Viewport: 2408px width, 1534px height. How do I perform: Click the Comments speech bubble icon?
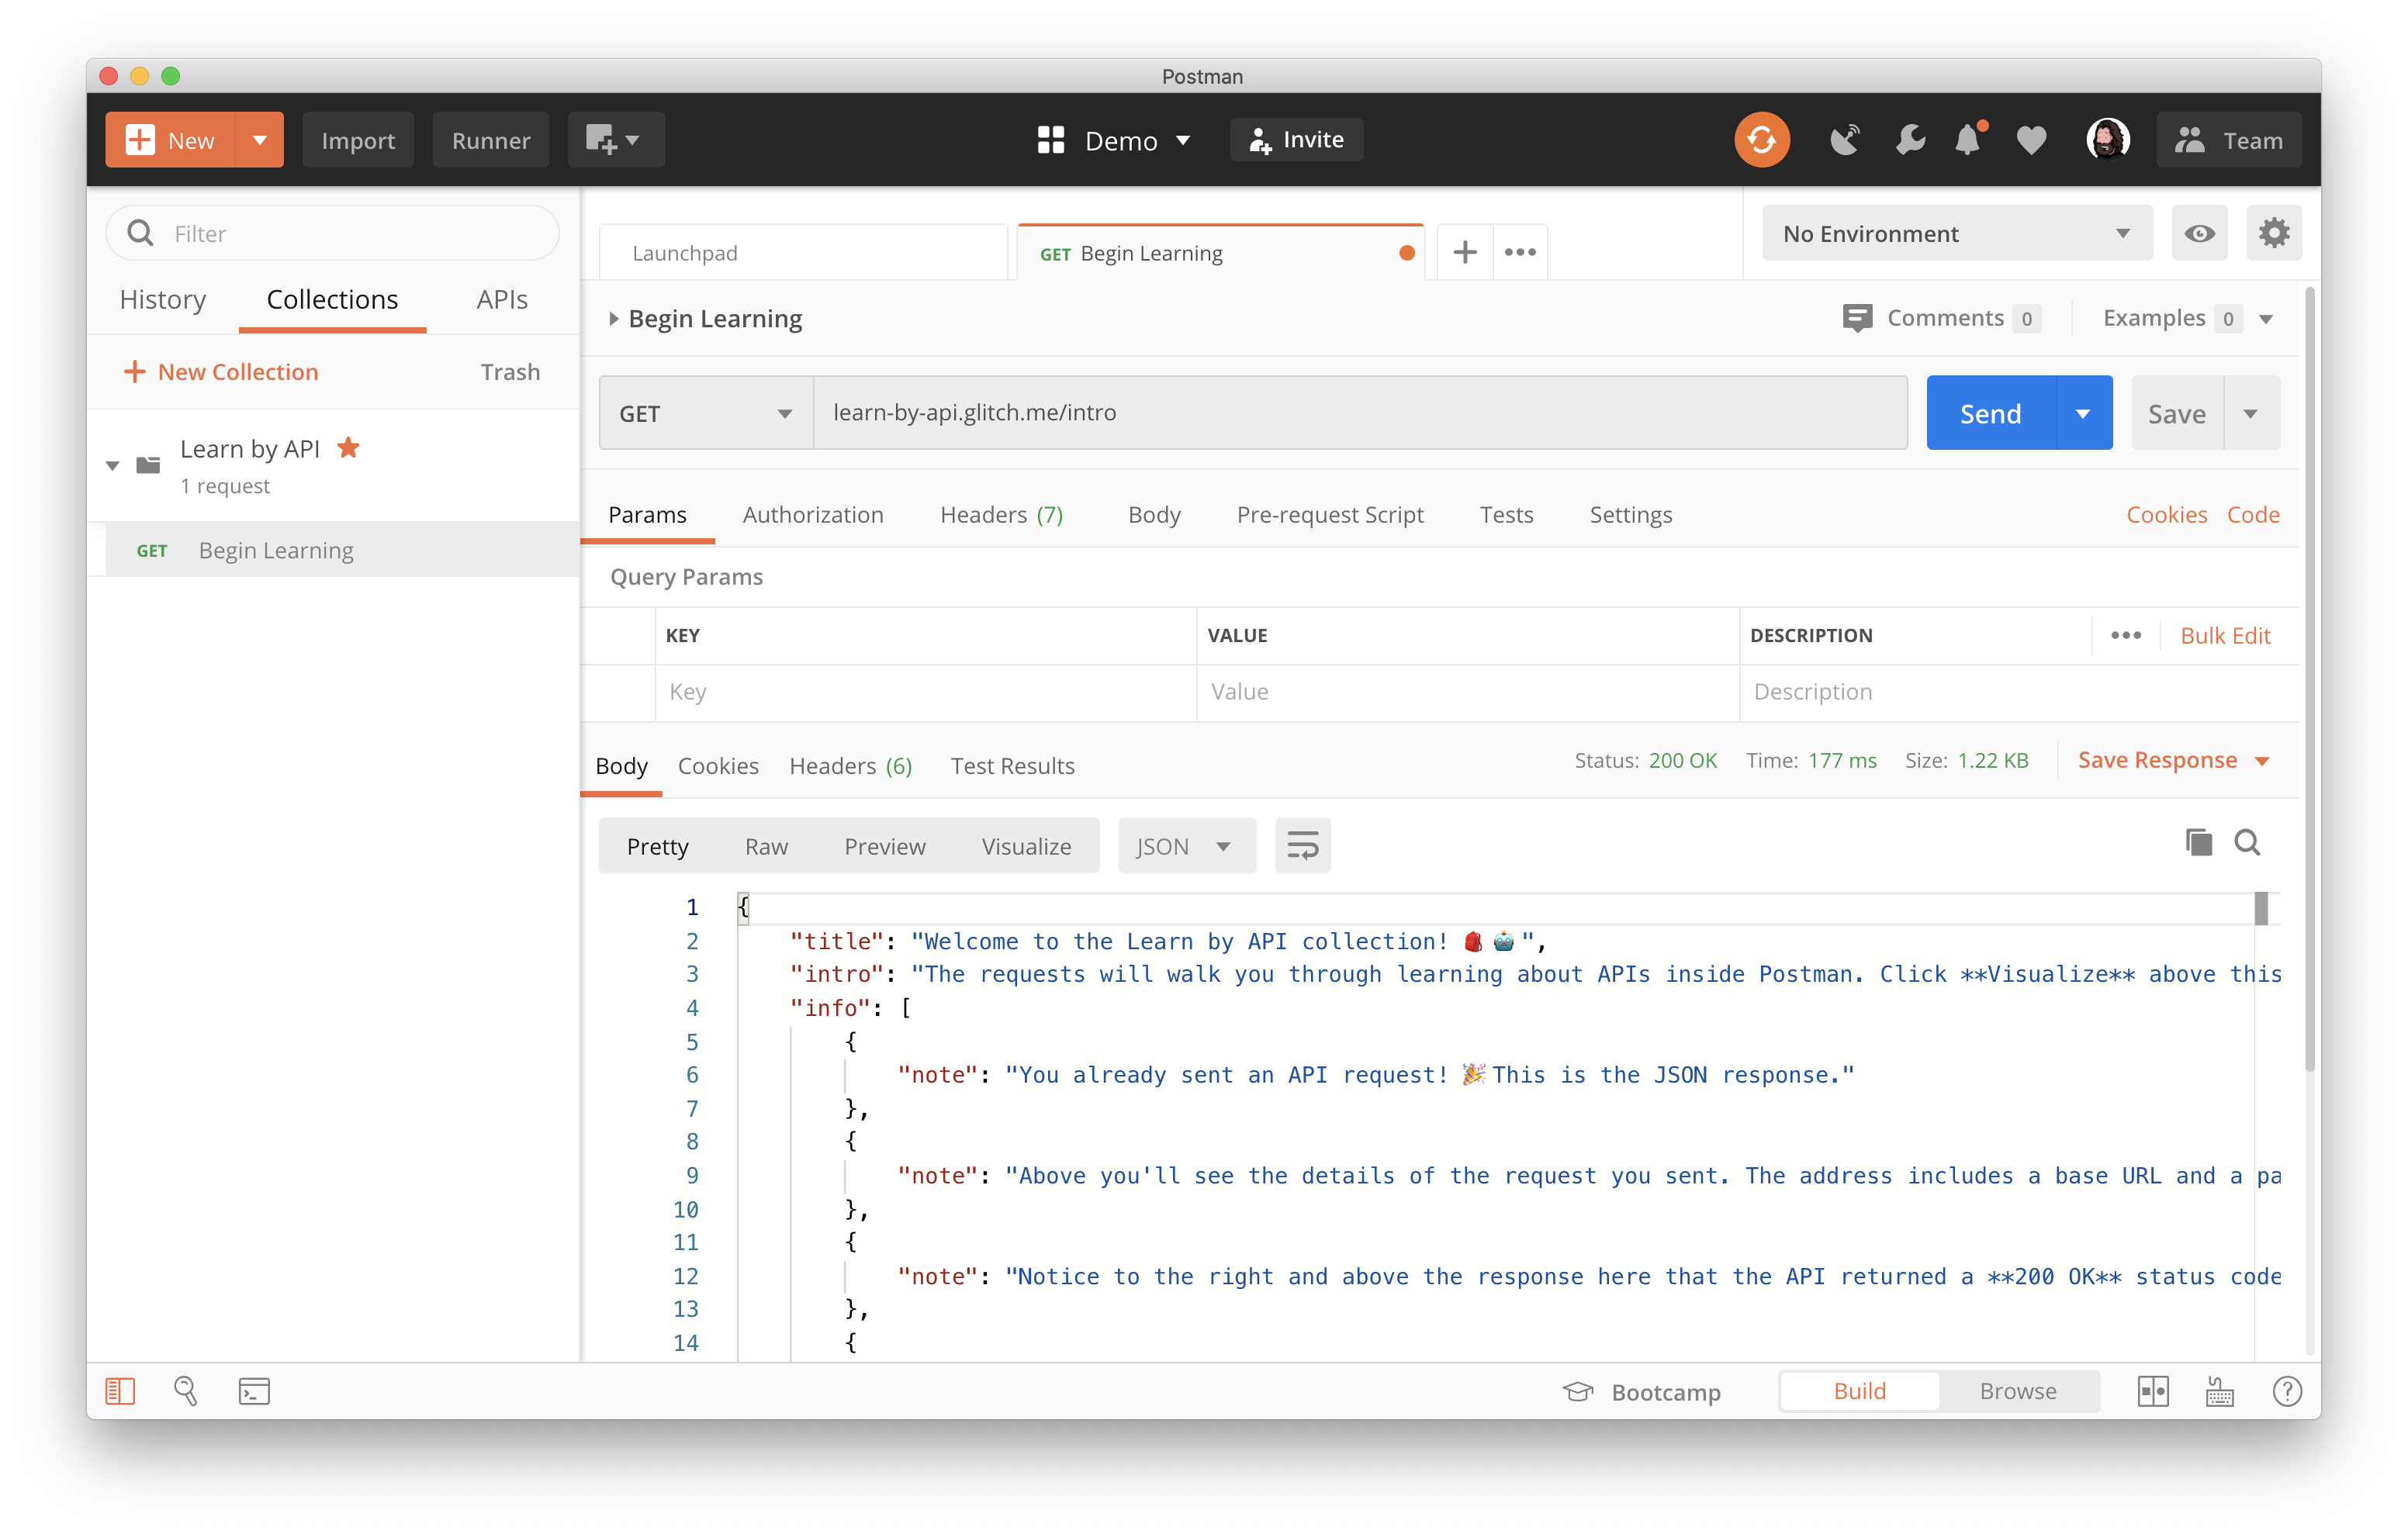[1857, 318]
